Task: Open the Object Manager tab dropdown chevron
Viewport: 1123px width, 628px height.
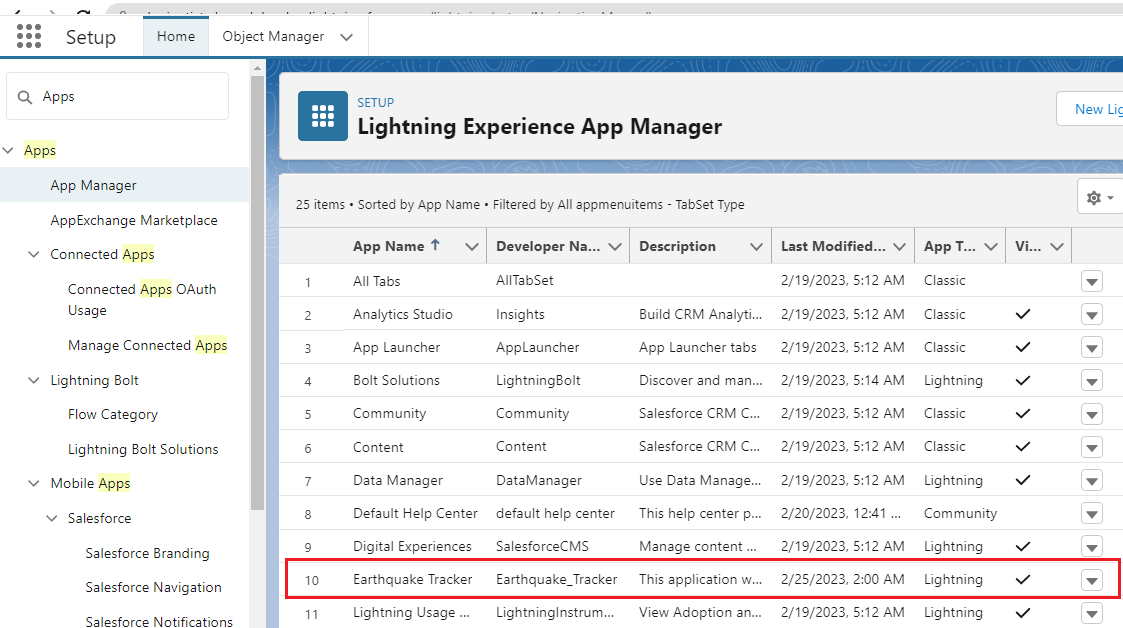Action: (x=347, y=37)
